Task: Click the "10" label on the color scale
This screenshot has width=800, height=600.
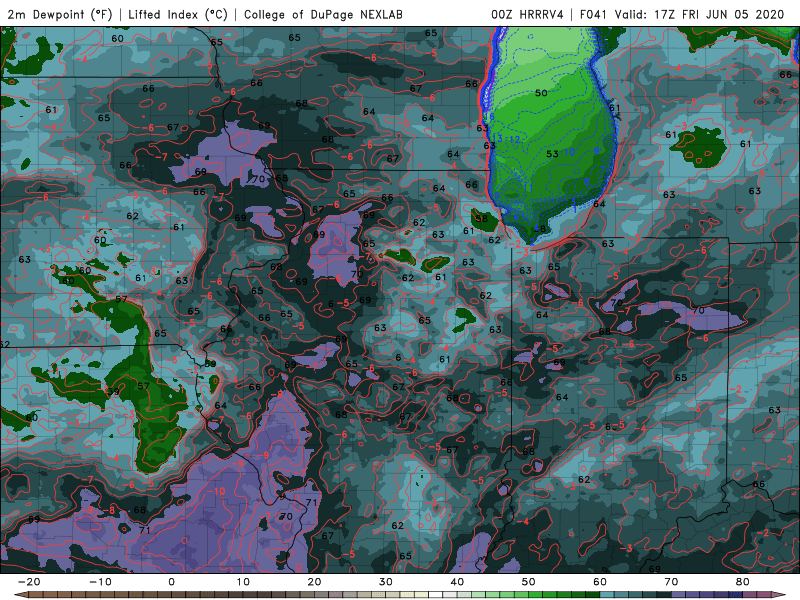Action: coord(243,582)
